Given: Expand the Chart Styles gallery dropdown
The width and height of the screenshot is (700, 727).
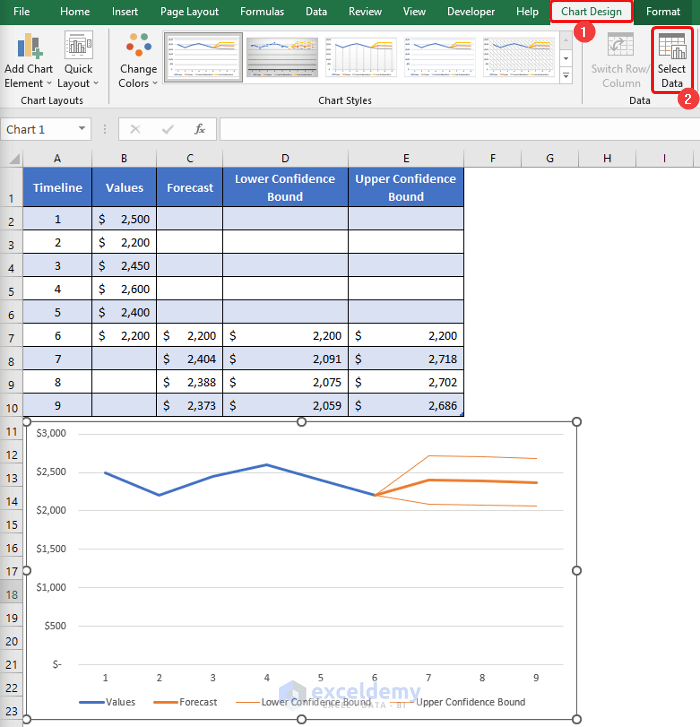Looking at the screenshot, I should [x=566, y=77].
